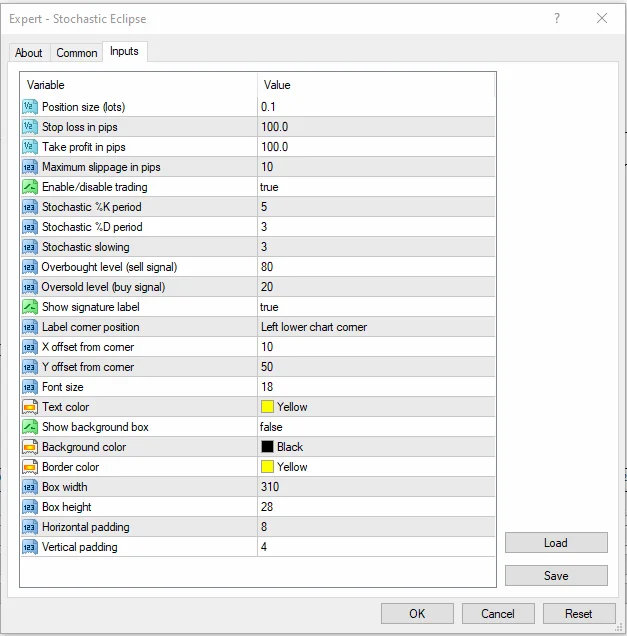The image size is (627, 636).
Task: Click the icon beside Stochastic slowing
Action: coord(30,247)
